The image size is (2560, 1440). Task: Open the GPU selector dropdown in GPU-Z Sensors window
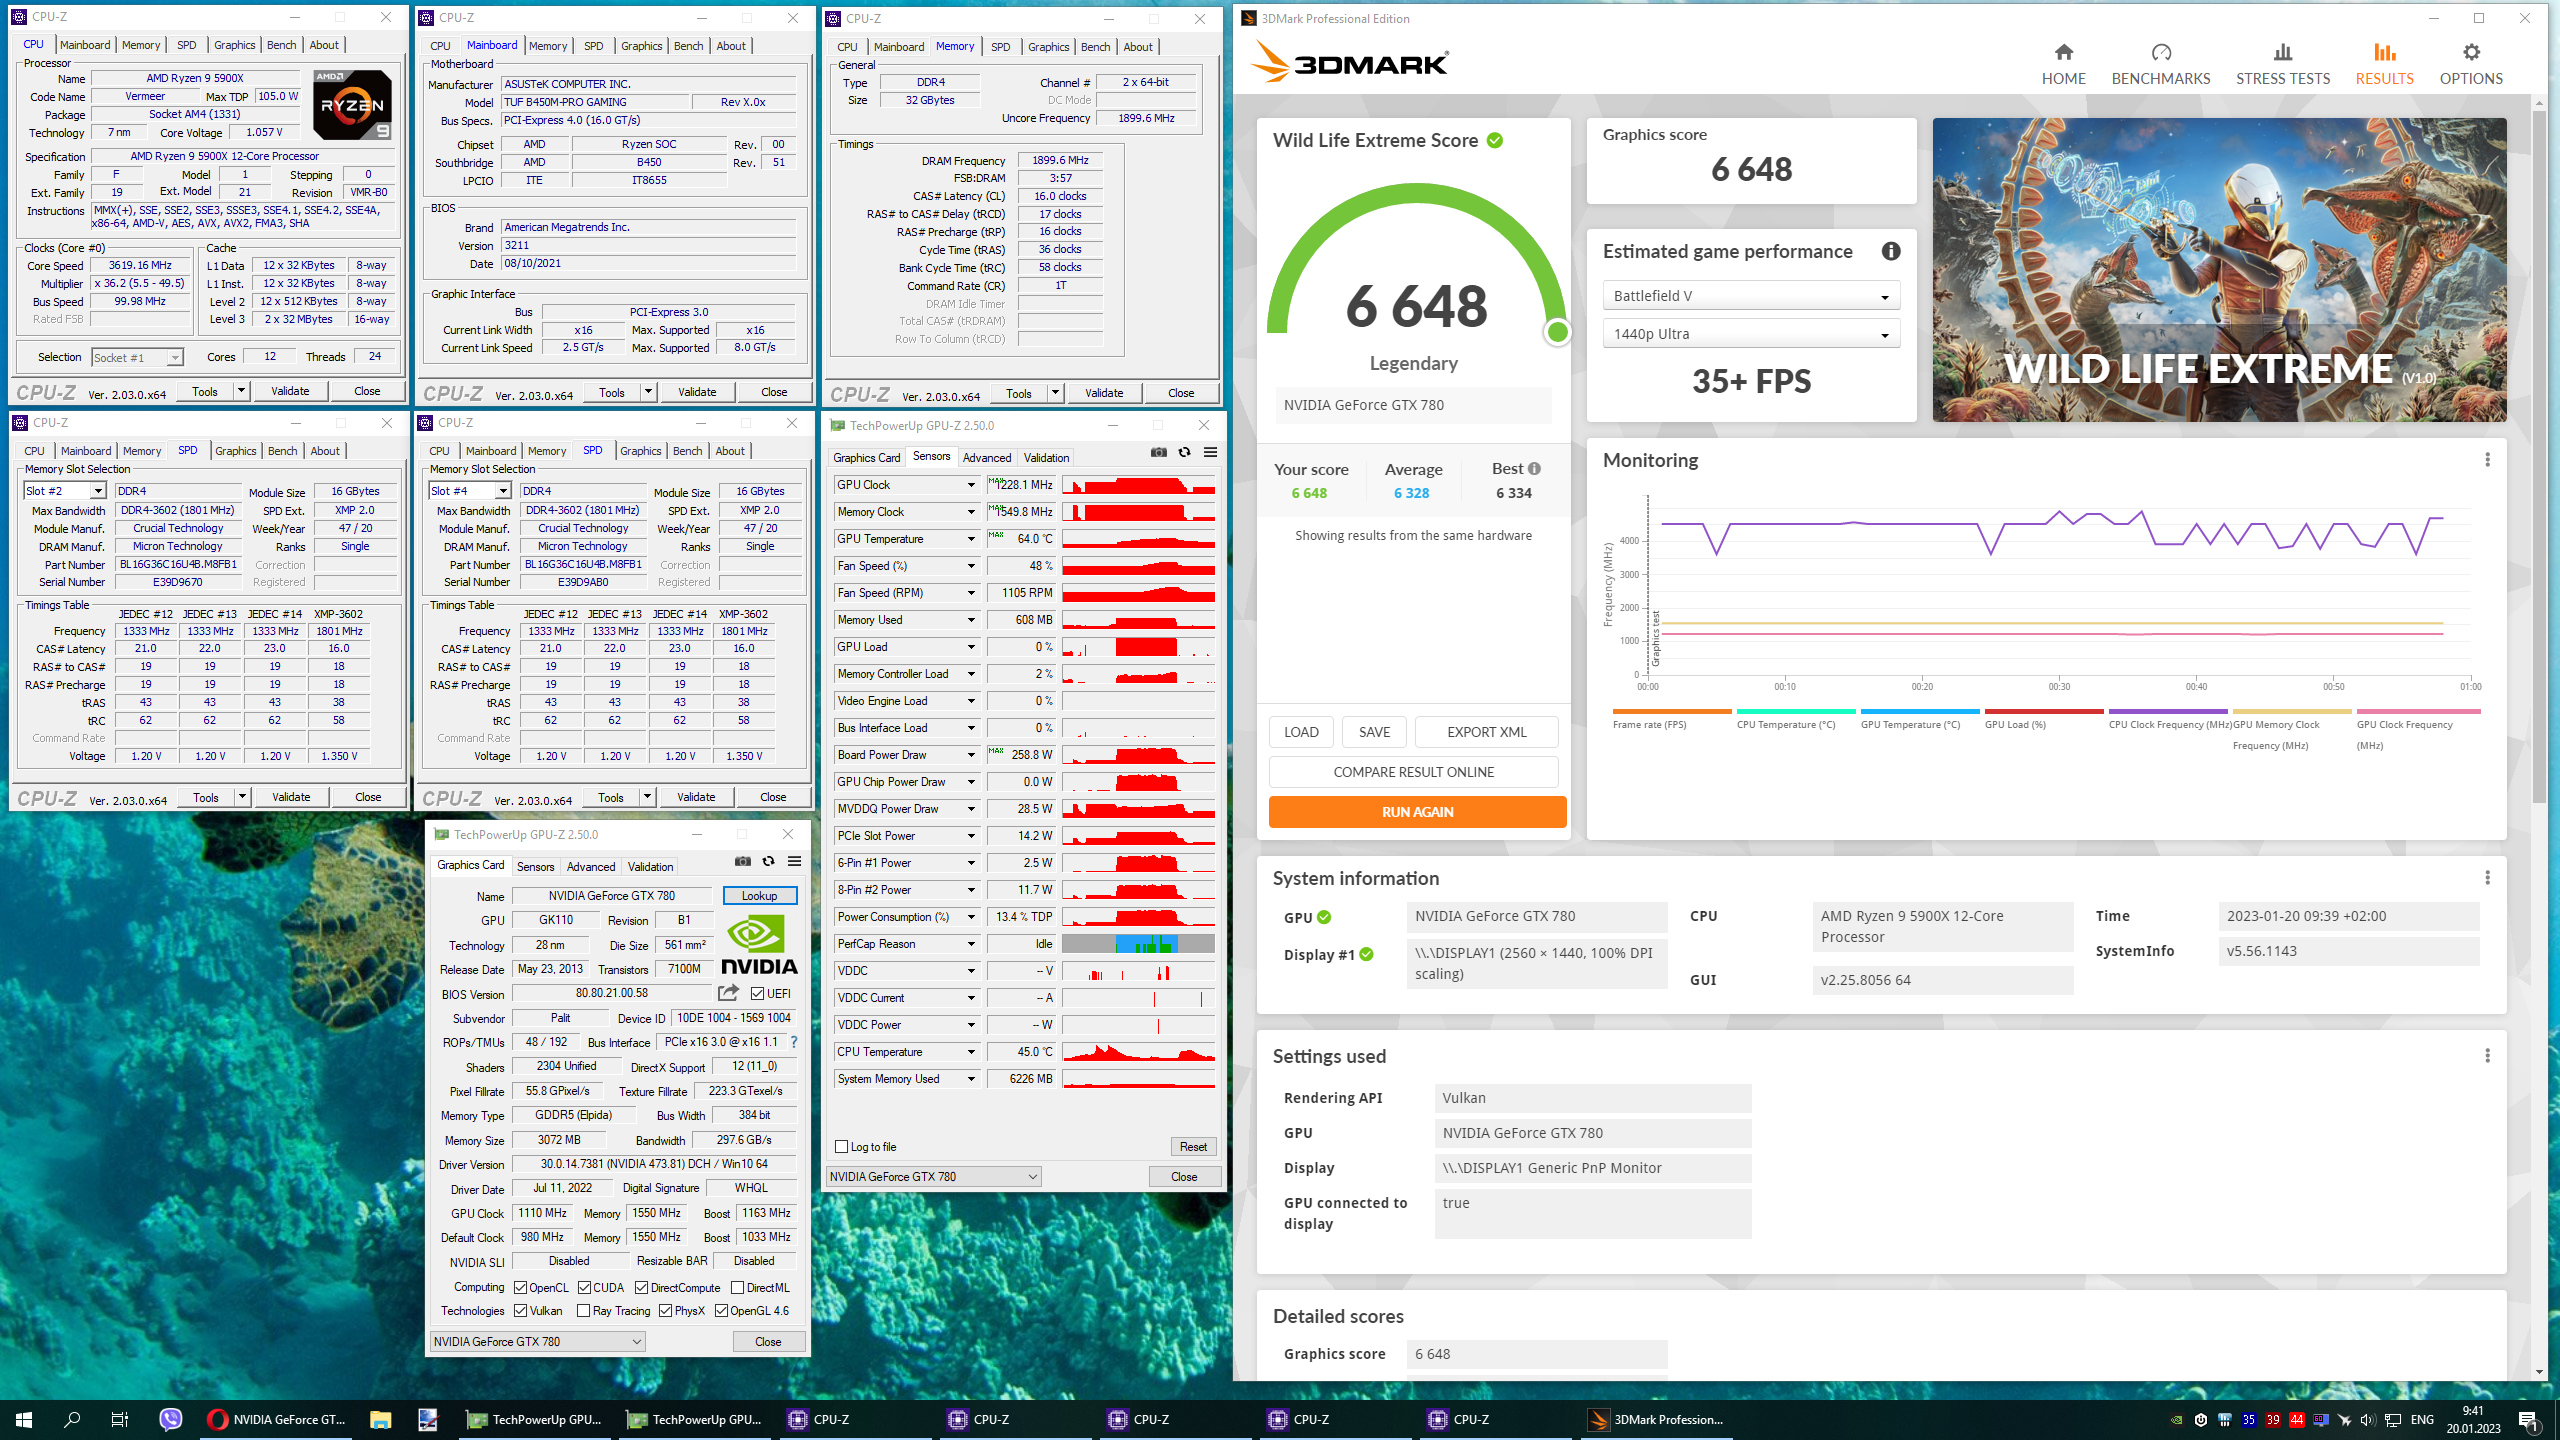(x=933, y=1176)
